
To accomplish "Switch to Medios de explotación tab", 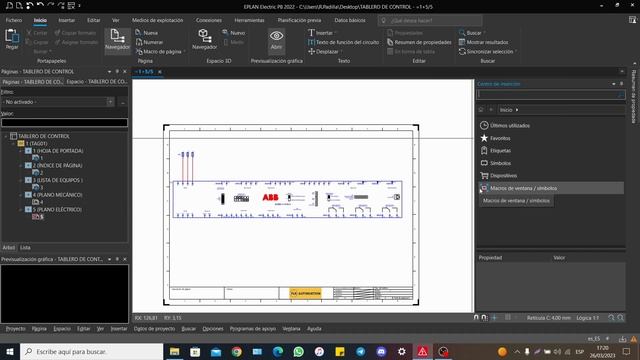I will pos(157,20).
